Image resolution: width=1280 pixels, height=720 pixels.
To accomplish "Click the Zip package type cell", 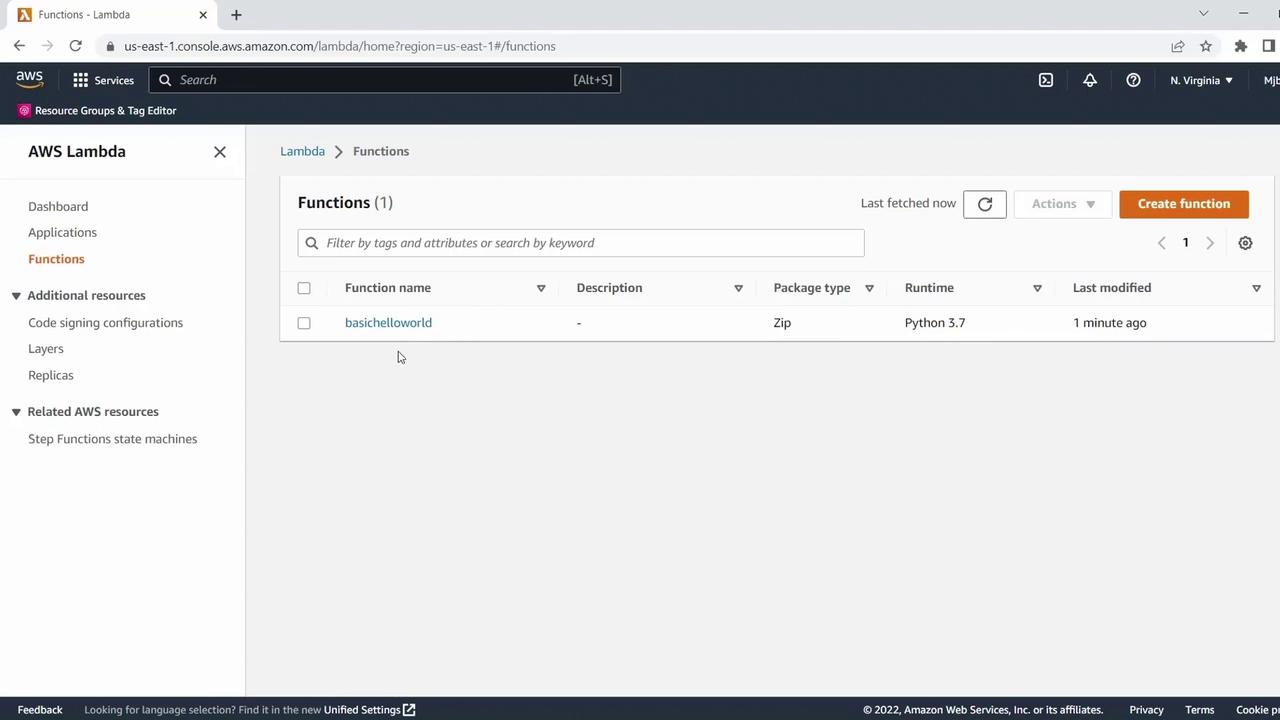I will [782, 323].
